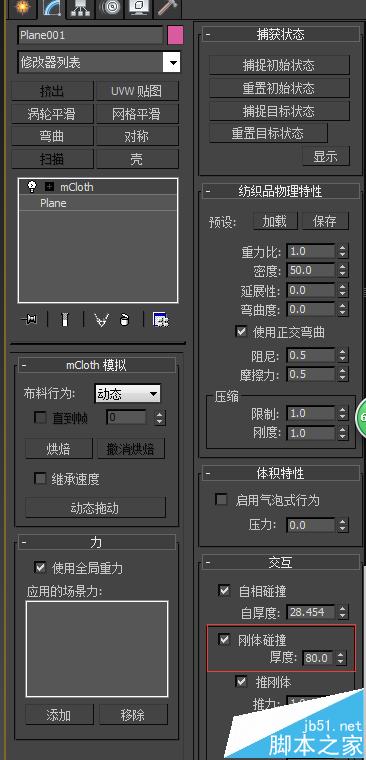
Task: Click the Plane001 object name field
Action: click(90, 35)
